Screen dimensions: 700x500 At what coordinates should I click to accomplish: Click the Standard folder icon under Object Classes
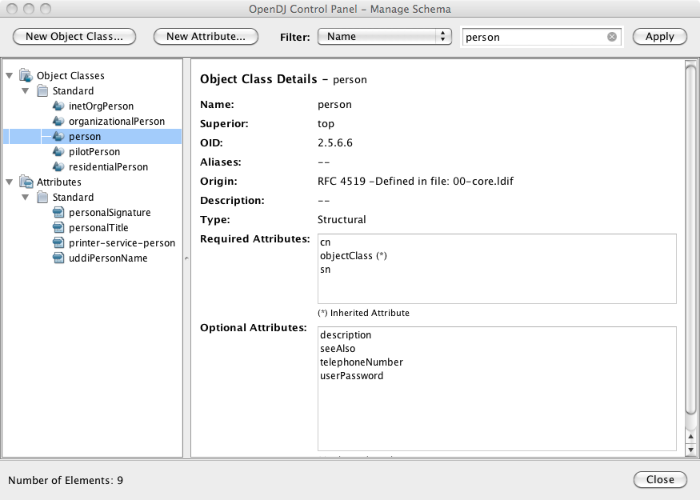(42, 91)
